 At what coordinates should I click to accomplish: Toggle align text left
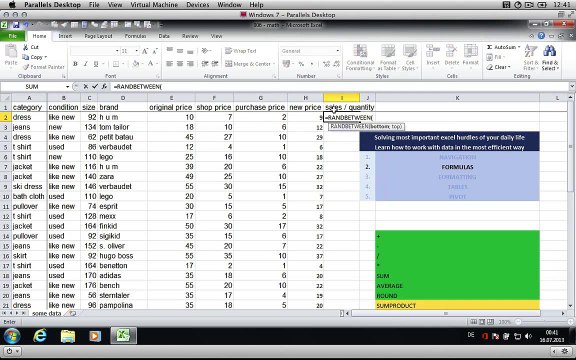[169, 64]
